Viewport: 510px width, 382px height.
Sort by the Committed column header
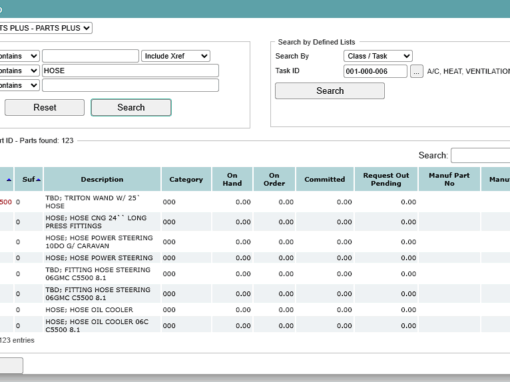[325, 179]
